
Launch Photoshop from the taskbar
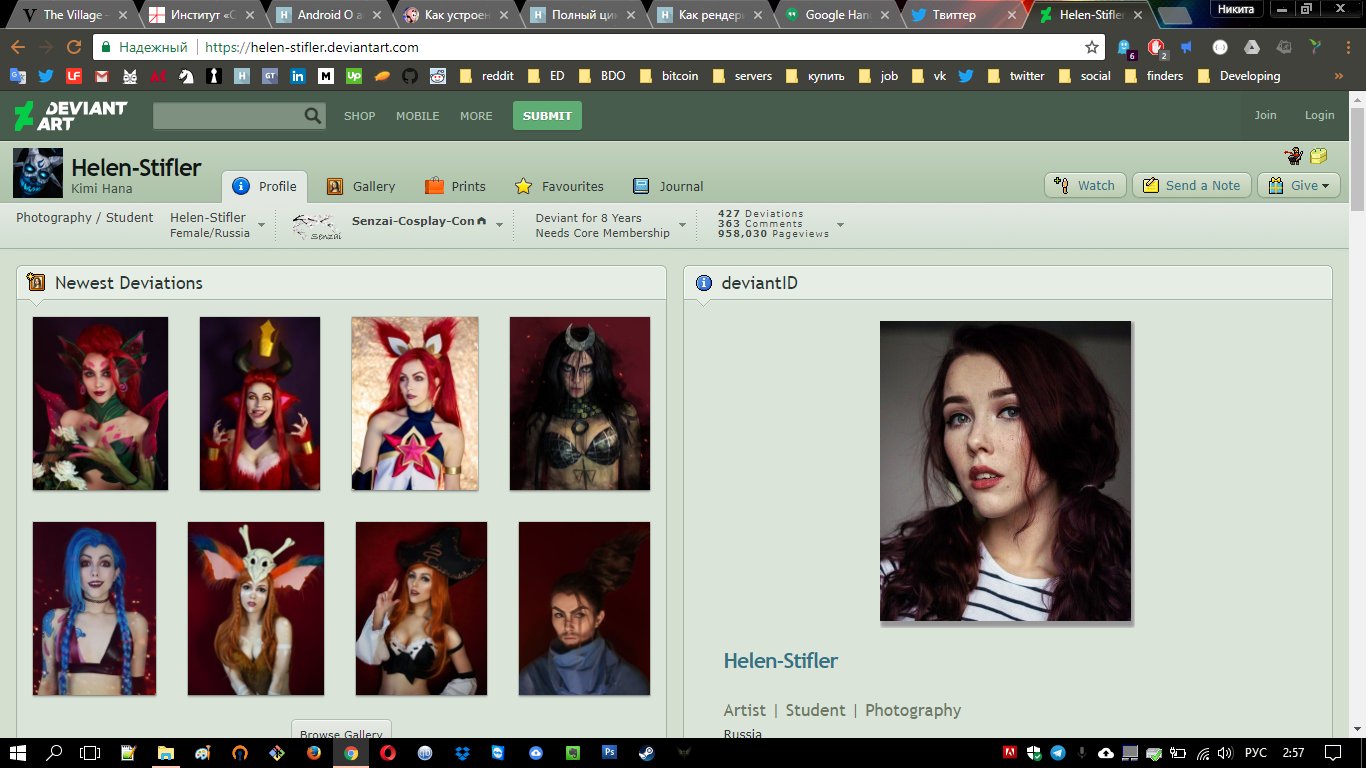[x=609, y=752]
